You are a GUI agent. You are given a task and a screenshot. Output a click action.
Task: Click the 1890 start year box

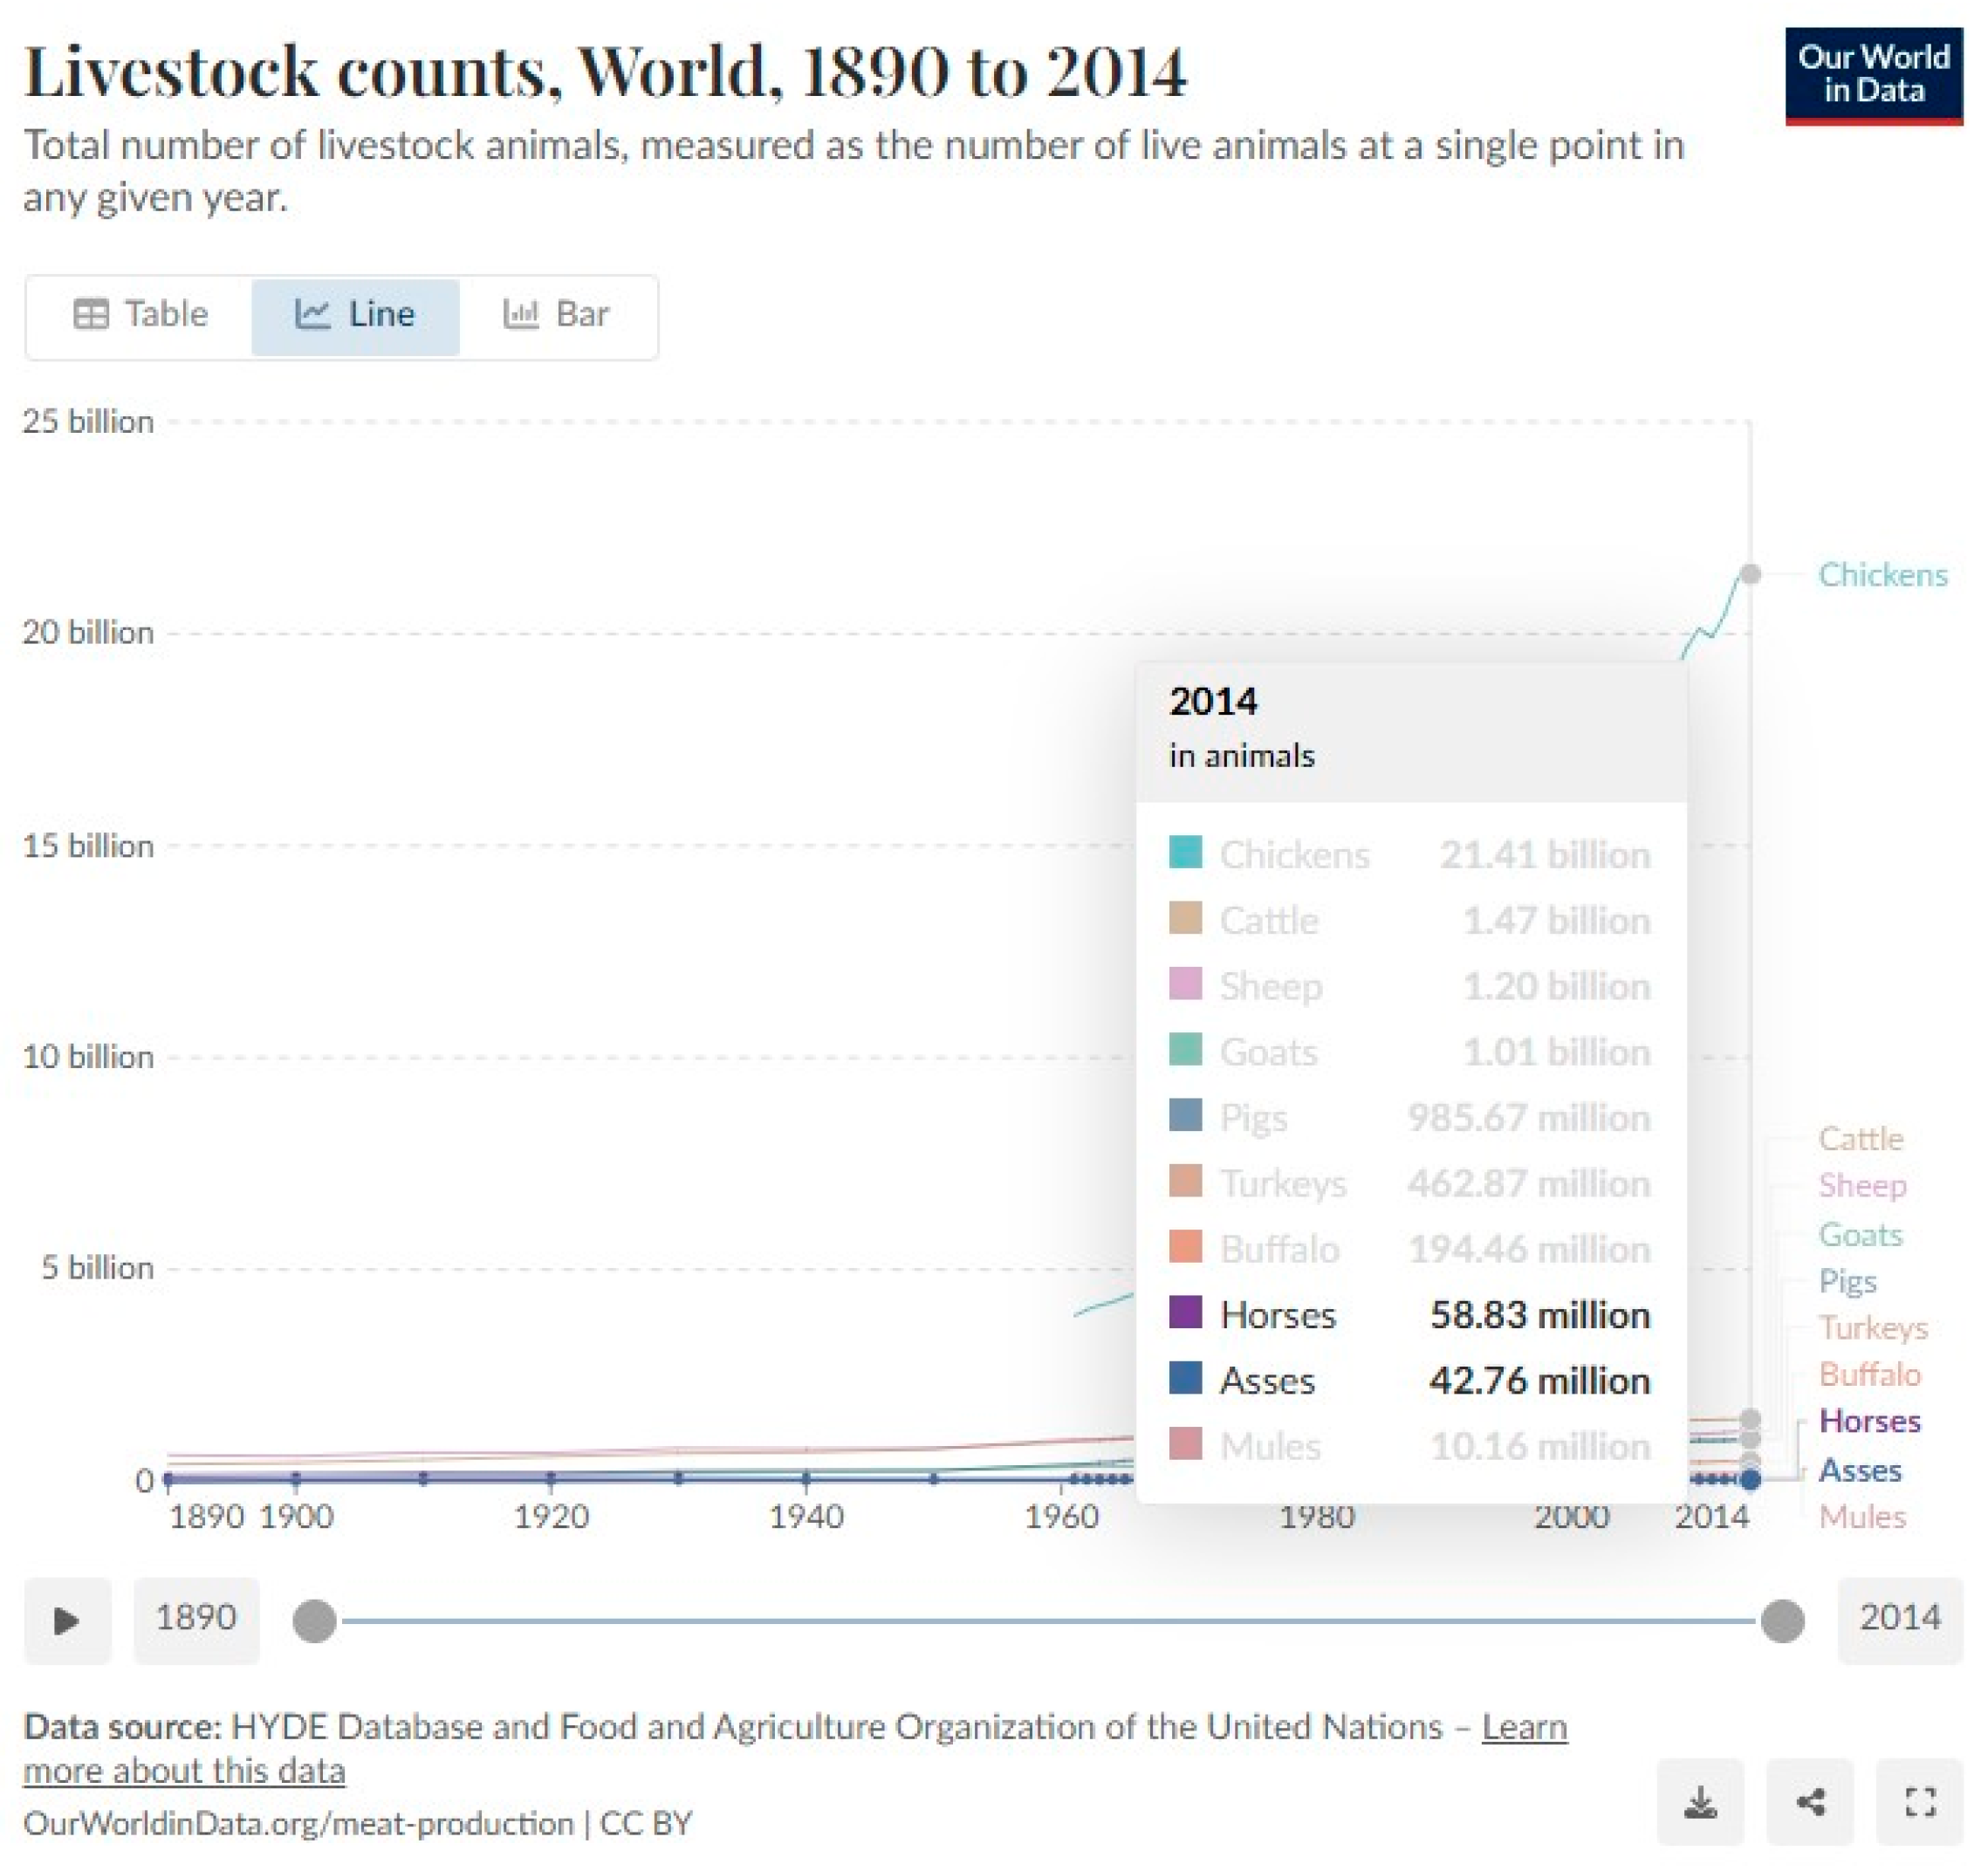(x=196, y=1619)
